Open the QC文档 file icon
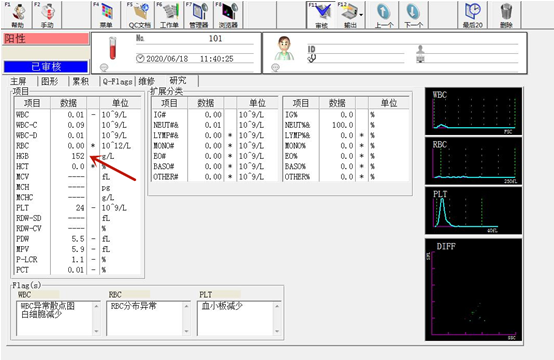This screenshot has width=554, height=360. tap(140, 15)
